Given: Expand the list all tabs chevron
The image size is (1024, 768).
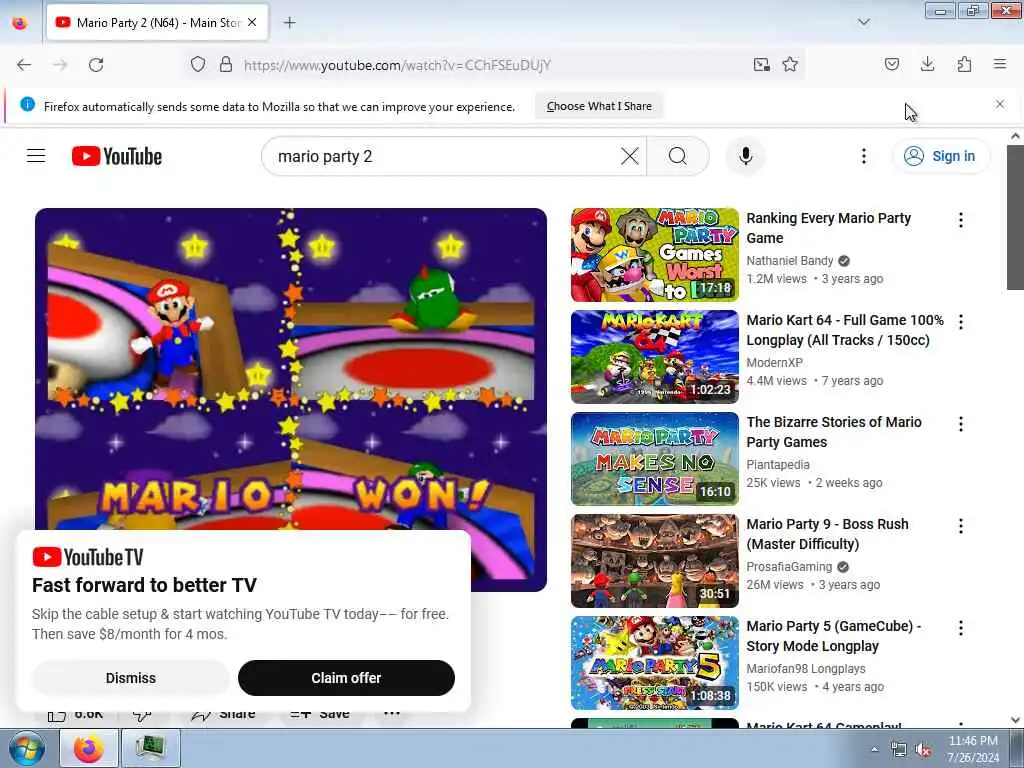Looking at the screenshot, I should [x=864, y=22].
